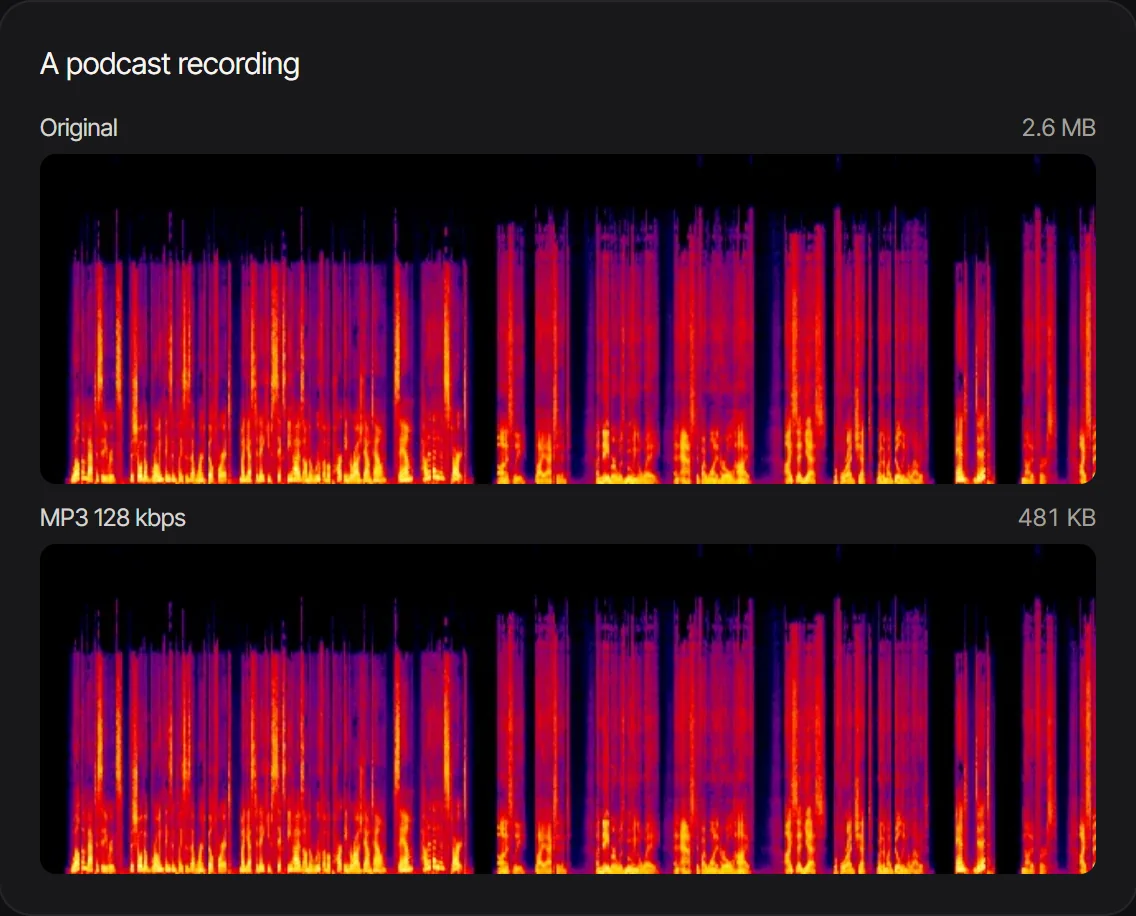Click the 'Original' label

pos(78,128)
